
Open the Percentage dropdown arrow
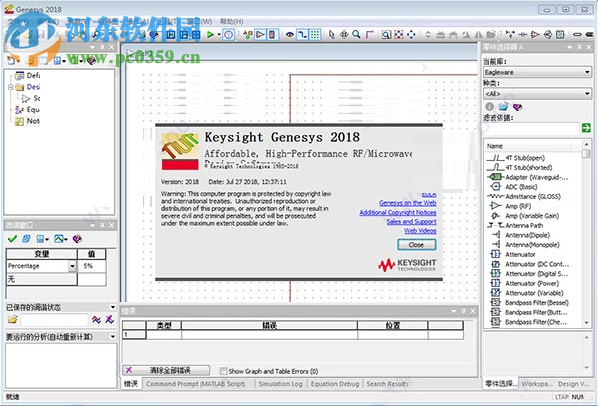point(72,266)
